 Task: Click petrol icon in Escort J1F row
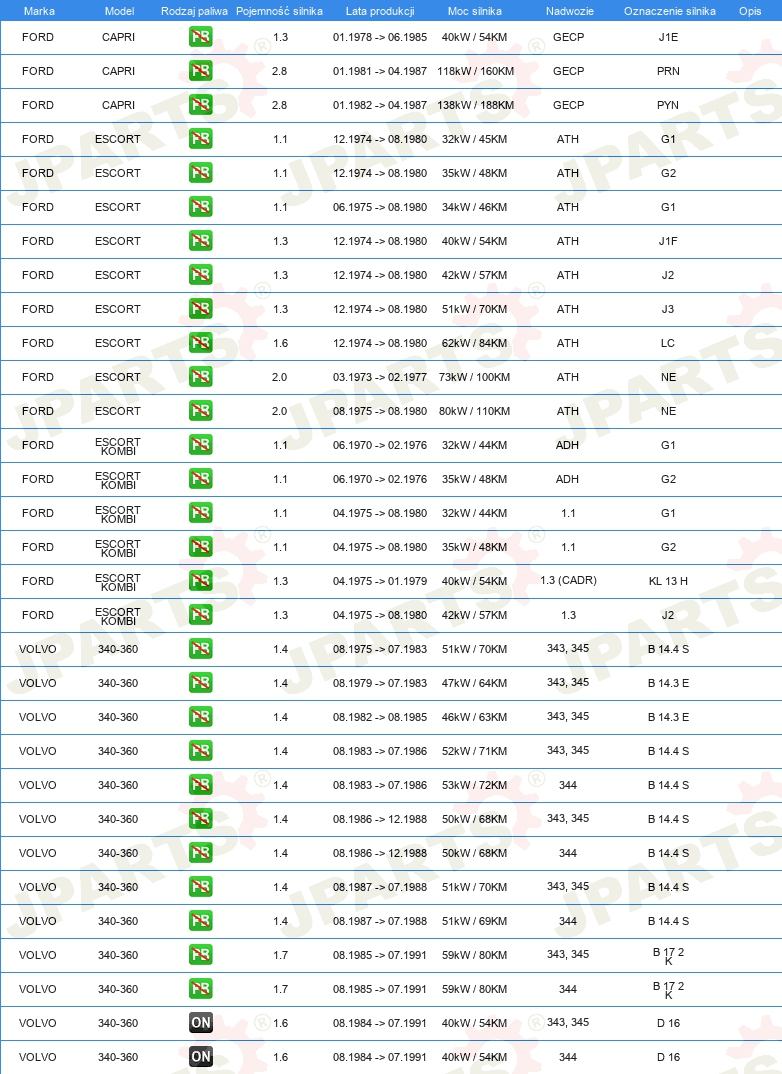(x=201, y=241)
